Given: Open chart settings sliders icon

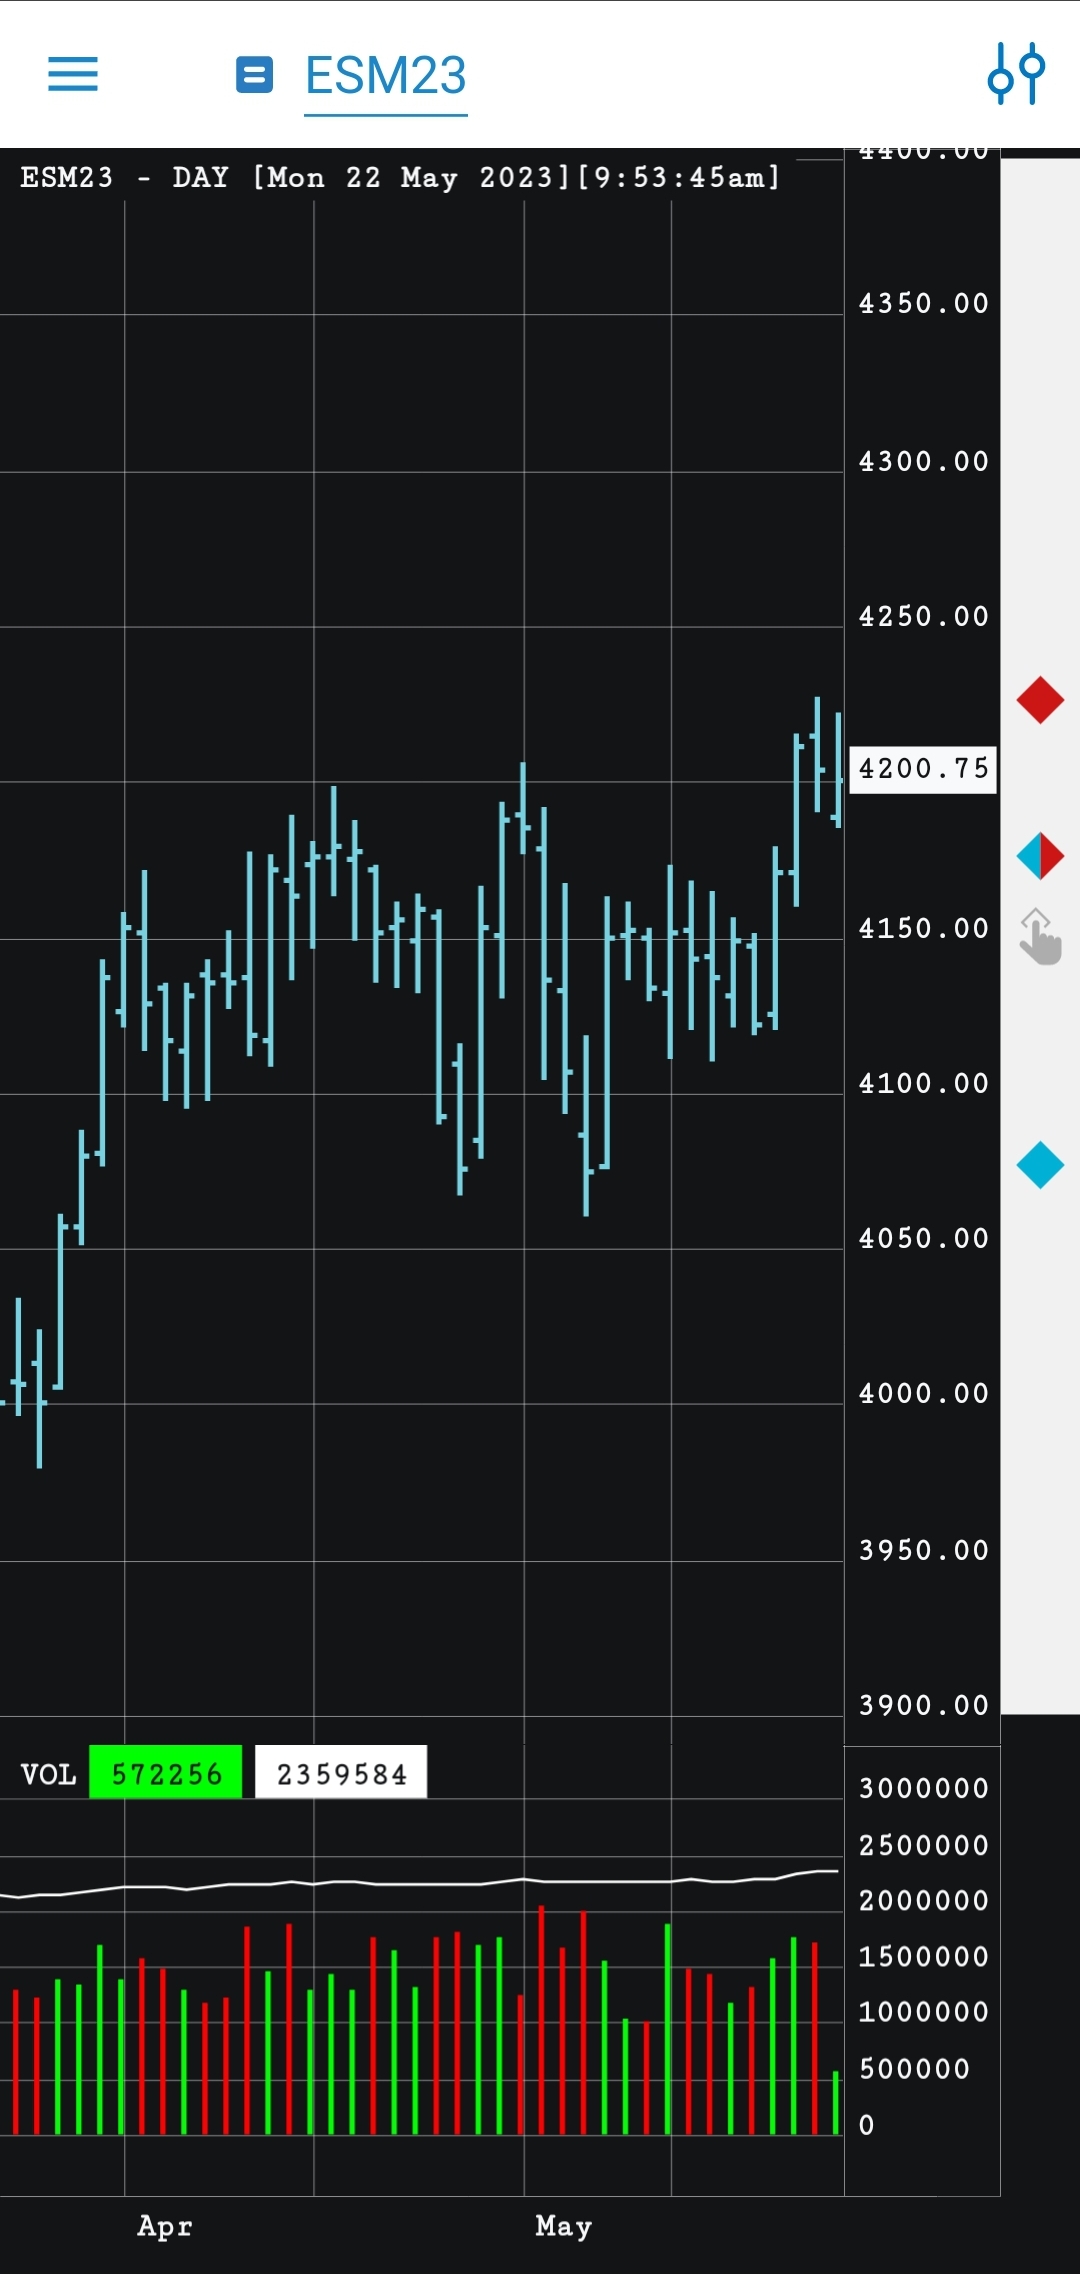Looking at the screenshot, I should coord(1016,73).
